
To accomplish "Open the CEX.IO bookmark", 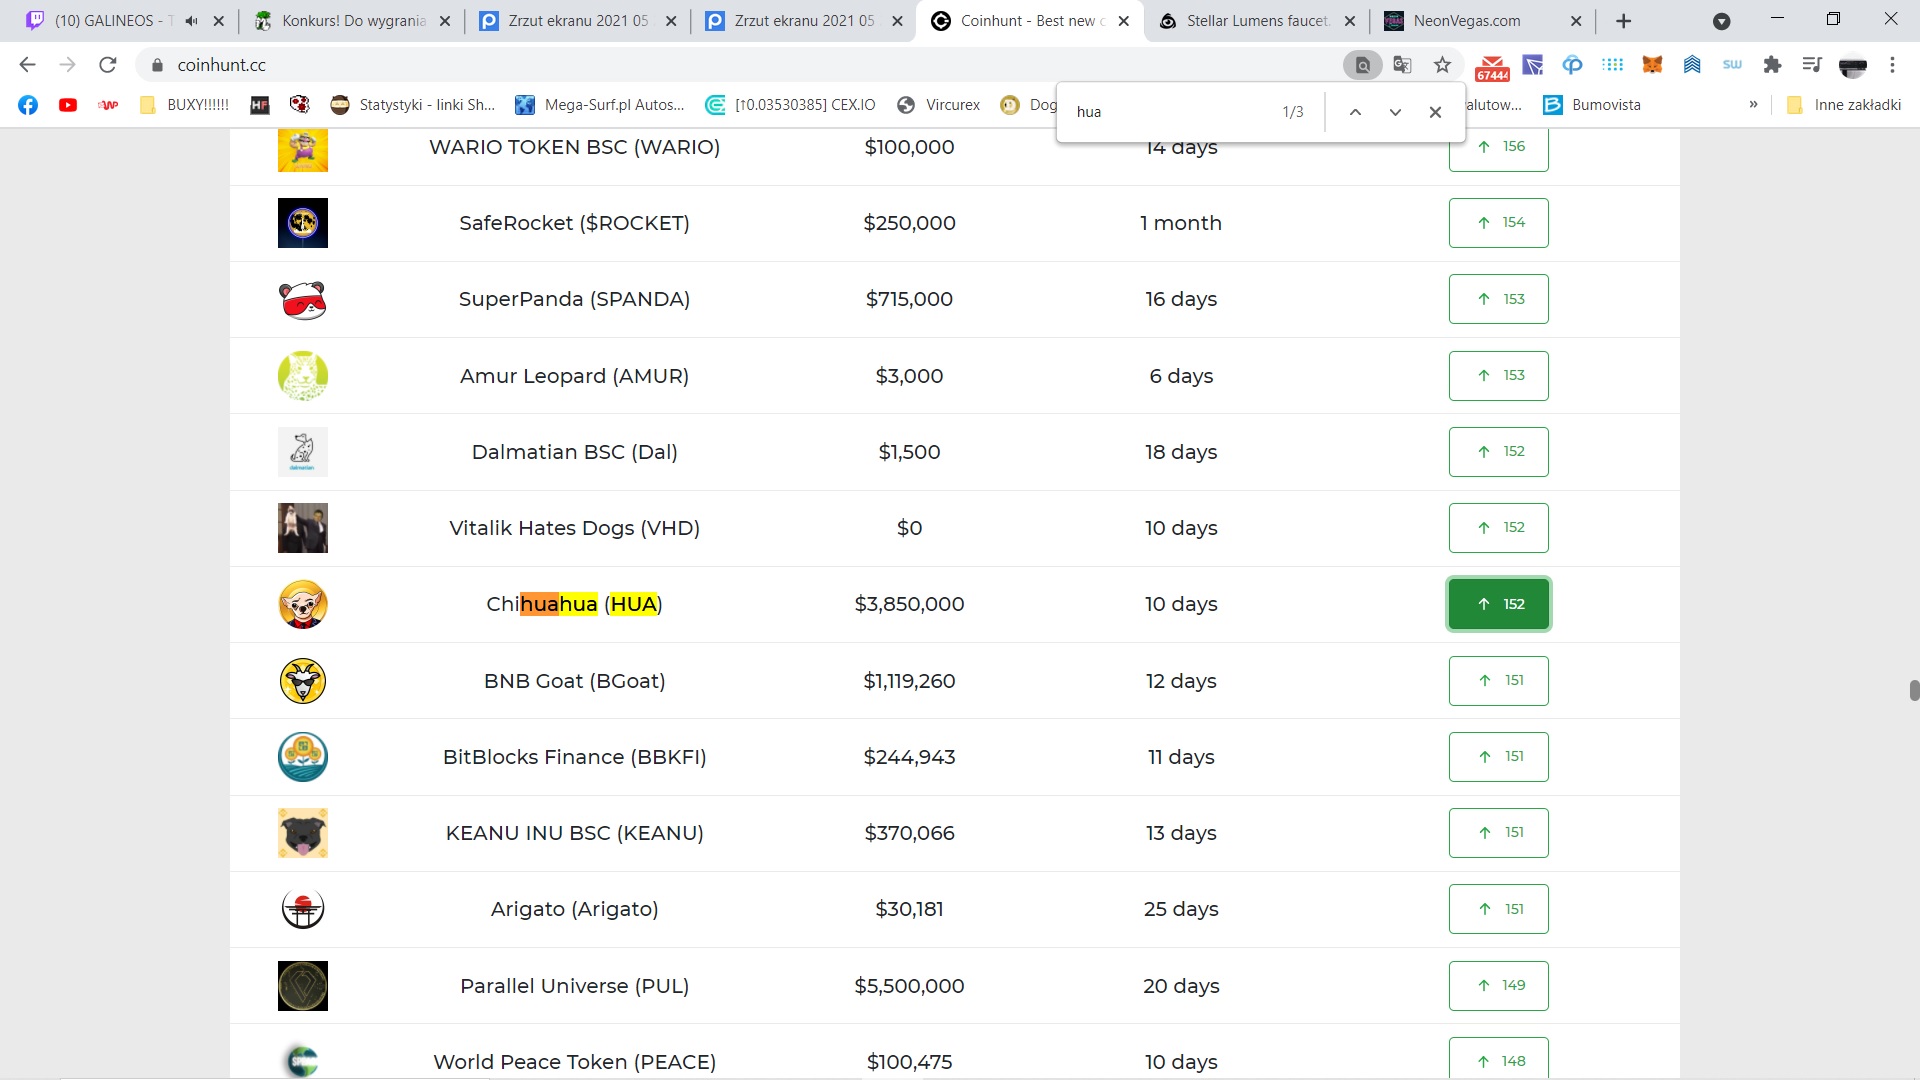I will [x=790, y=105].
